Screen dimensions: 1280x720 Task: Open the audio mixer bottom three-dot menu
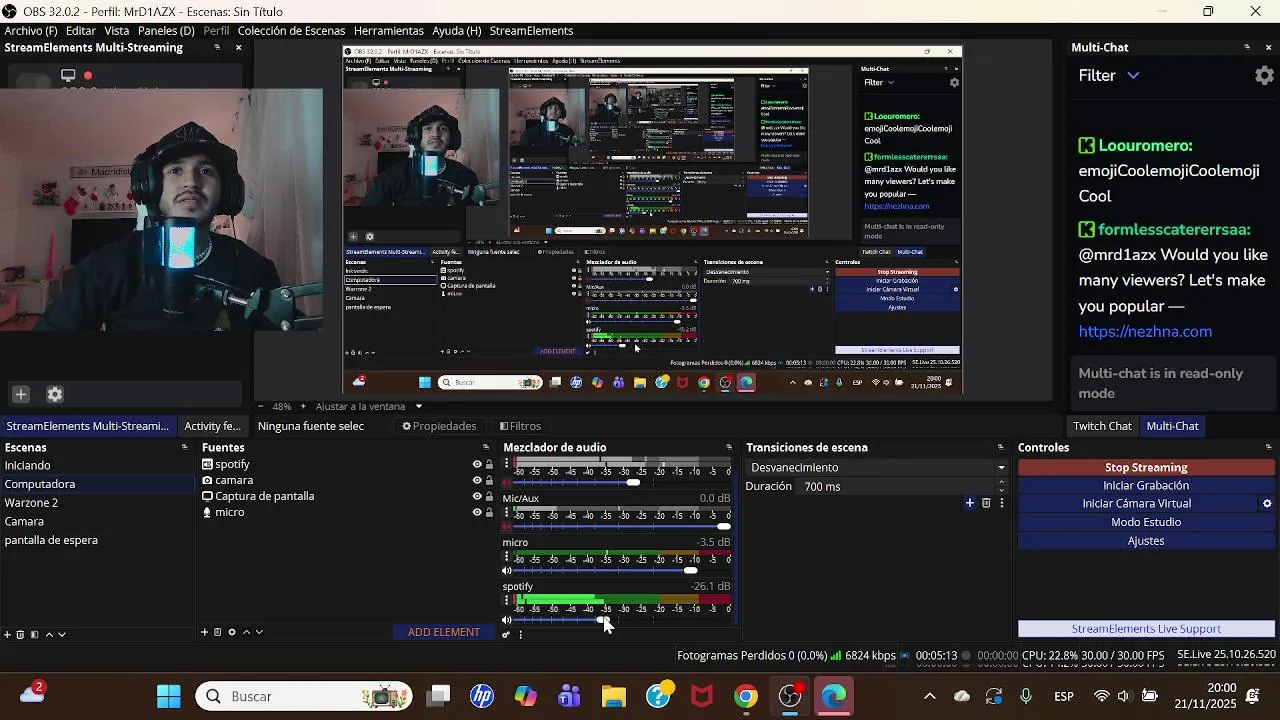point(520,635)
